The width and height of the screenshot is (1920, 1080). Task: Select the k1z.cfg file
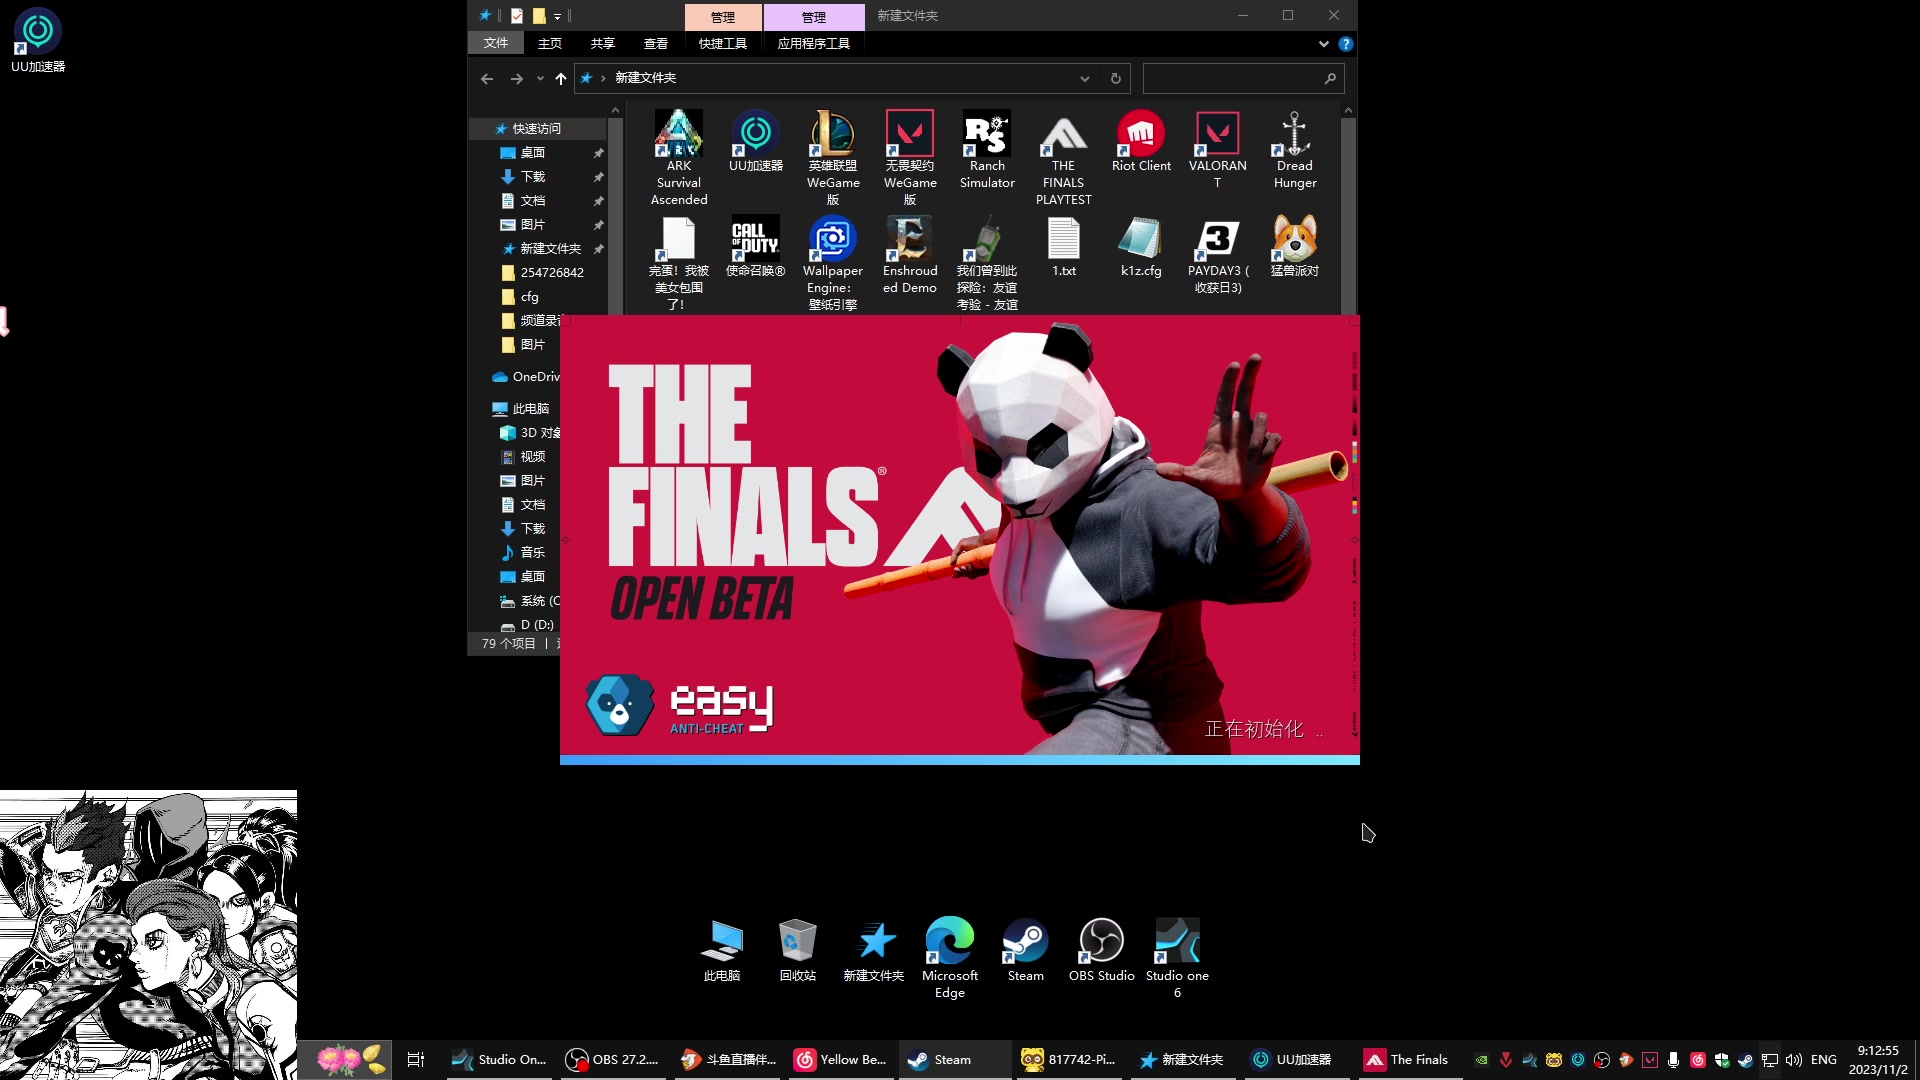(1141, 246)
